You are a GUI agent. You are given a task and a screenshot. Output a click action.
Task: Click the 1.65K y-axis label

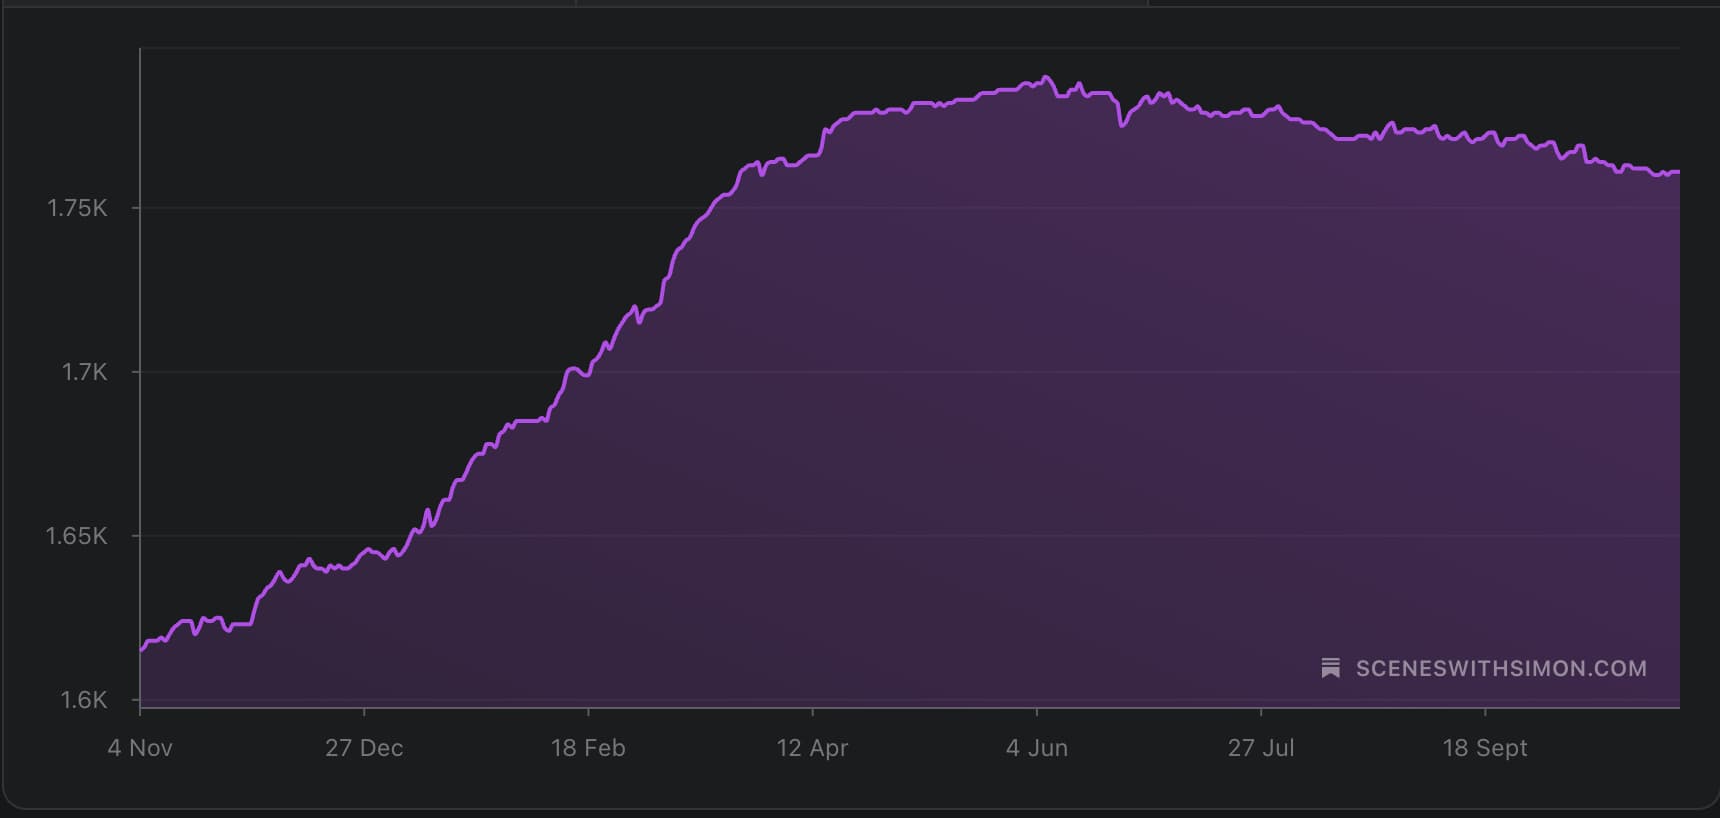coord(77,536)
